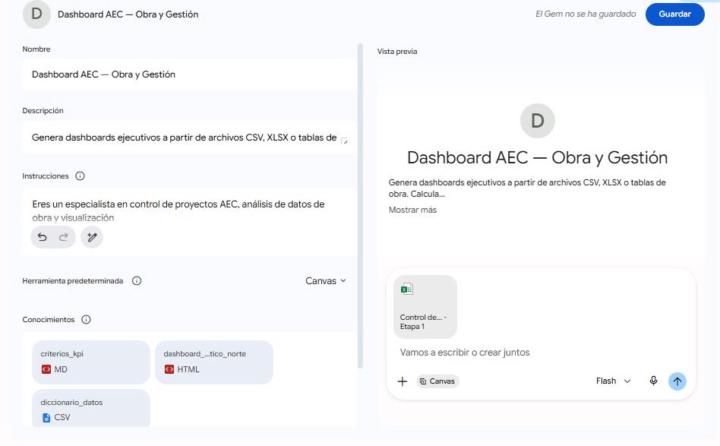Viewport: 720px width, 446px height.
Task: Click Mostrar más link
Action: click(412, 210)
